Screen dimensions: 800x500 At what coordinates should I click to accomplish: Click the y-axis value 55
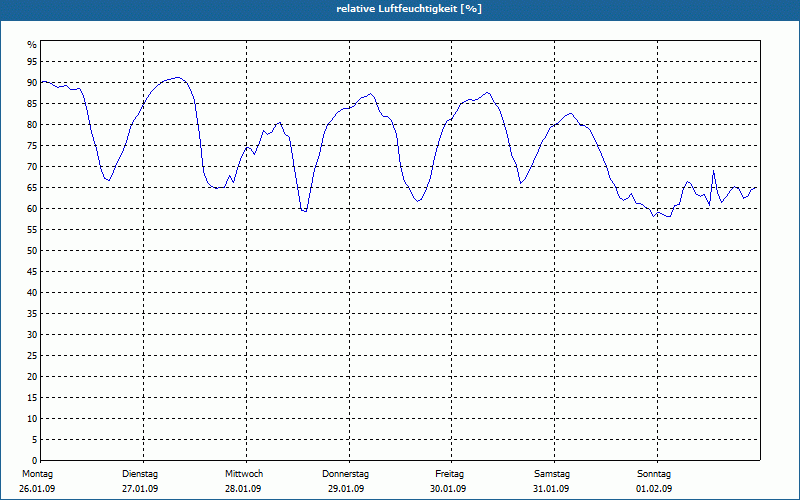[x=32, y=230]
